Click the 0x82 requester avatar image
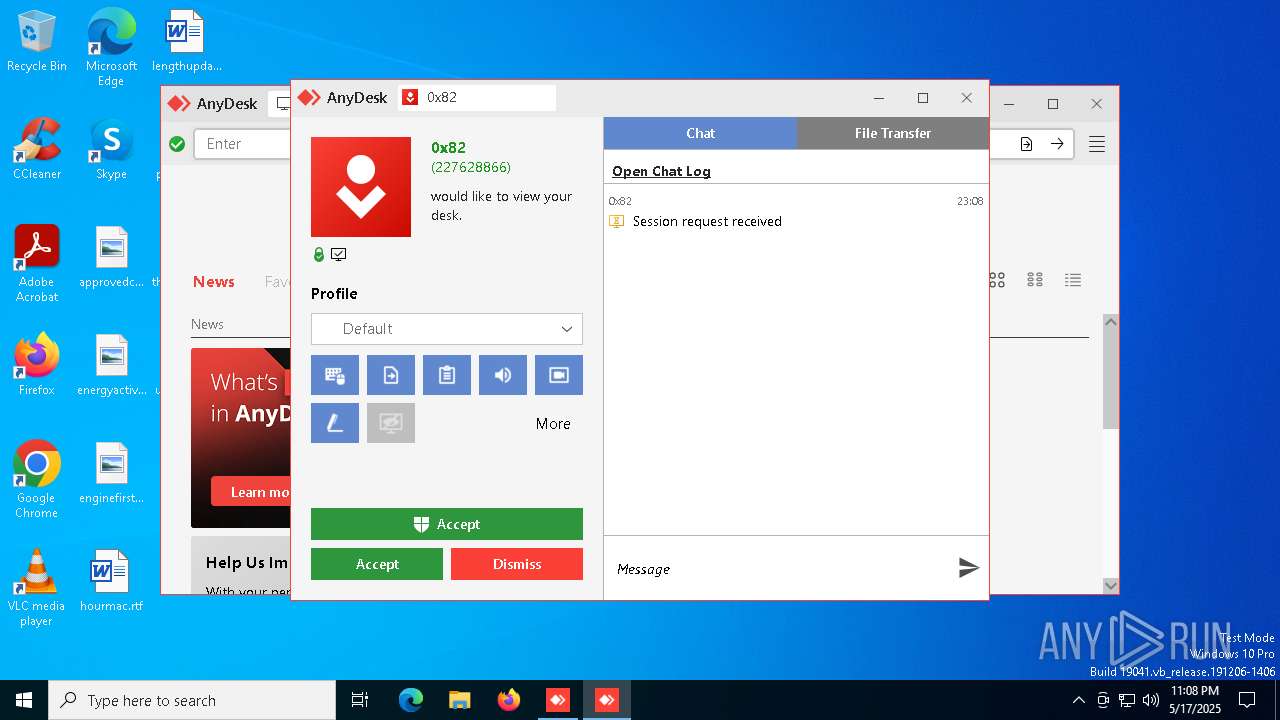Screen dimensions: 1280x720 click(x=361, y=187)
